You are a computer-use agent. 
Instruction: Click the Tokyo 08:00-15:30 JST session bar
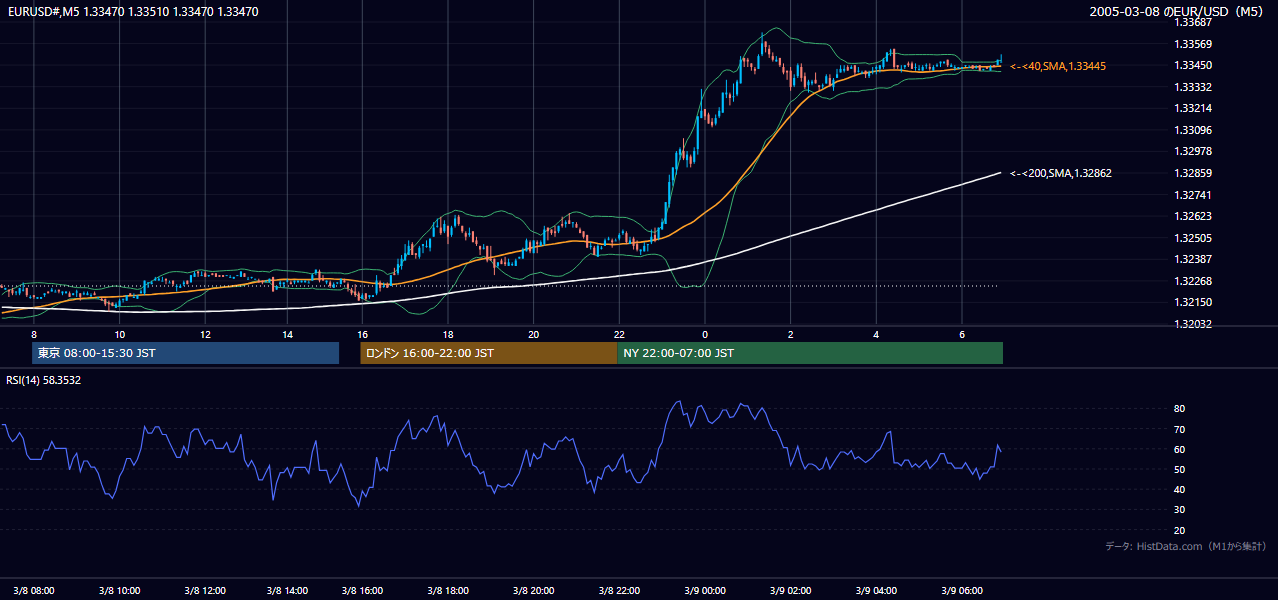pyautogui.click(x=185, y=353)
